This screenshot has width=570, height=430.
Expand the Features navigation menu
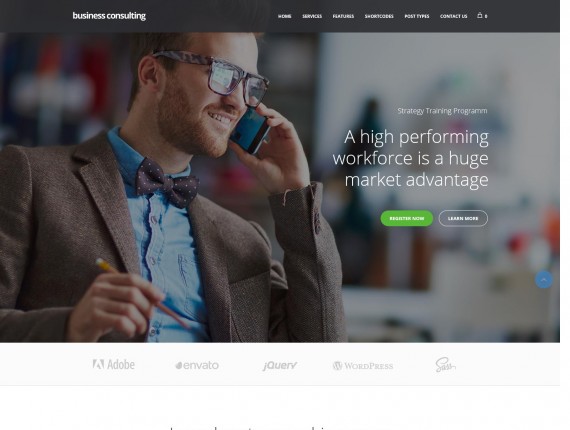coord(343,16)
